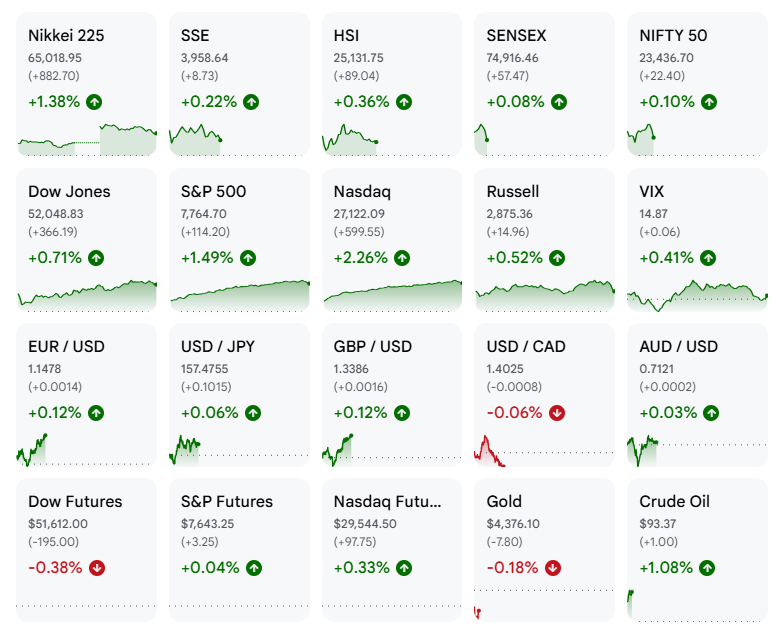Click the Russell sparkline chart
The height and width of the screenshot is (633, 782).
pos(545,296)
